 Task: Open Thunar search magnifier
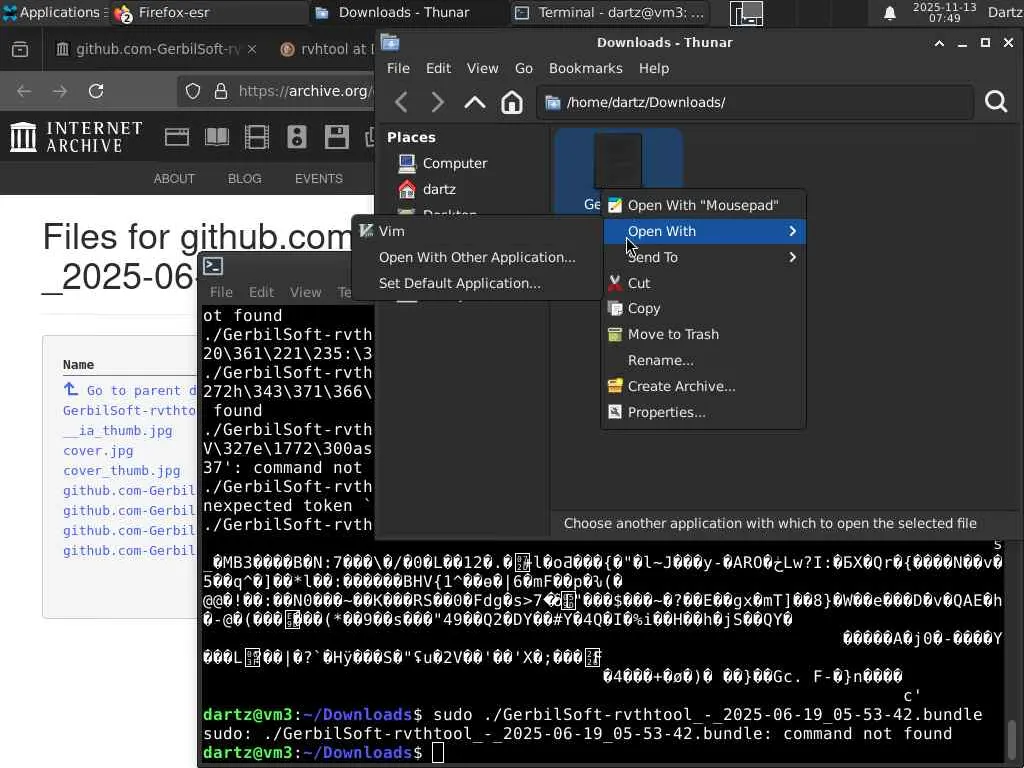click(995, 102)
